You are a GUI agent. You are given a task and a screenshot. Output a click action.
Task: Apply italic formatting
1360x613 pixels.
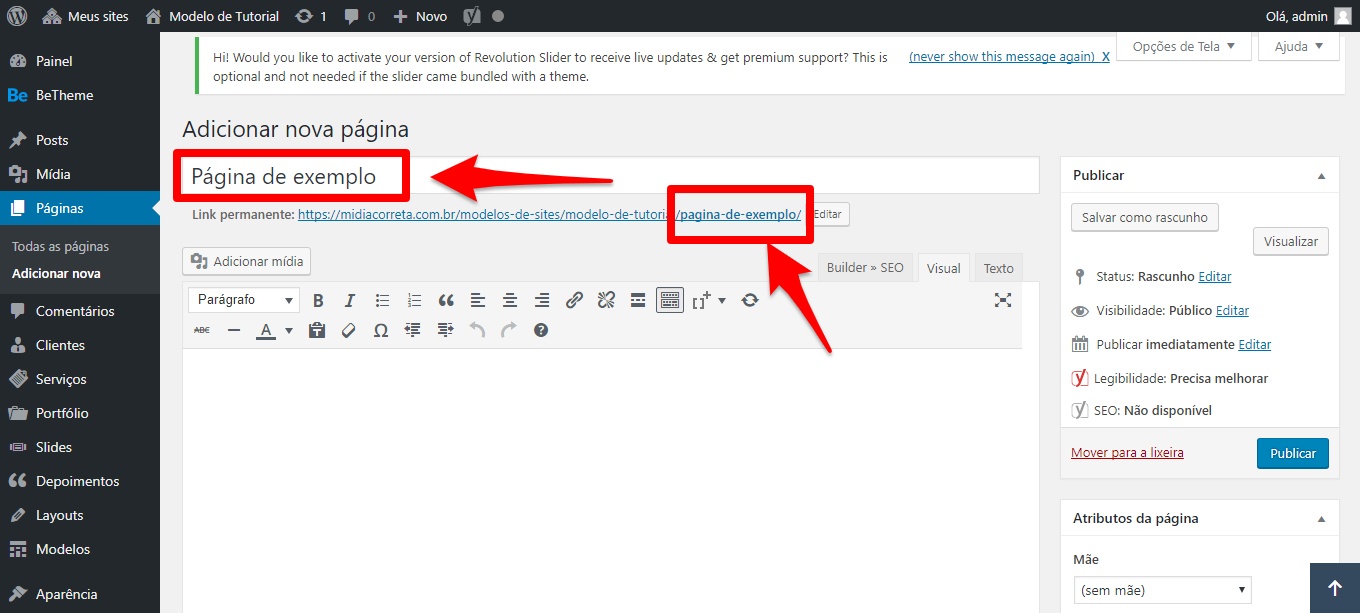[350, 300]
